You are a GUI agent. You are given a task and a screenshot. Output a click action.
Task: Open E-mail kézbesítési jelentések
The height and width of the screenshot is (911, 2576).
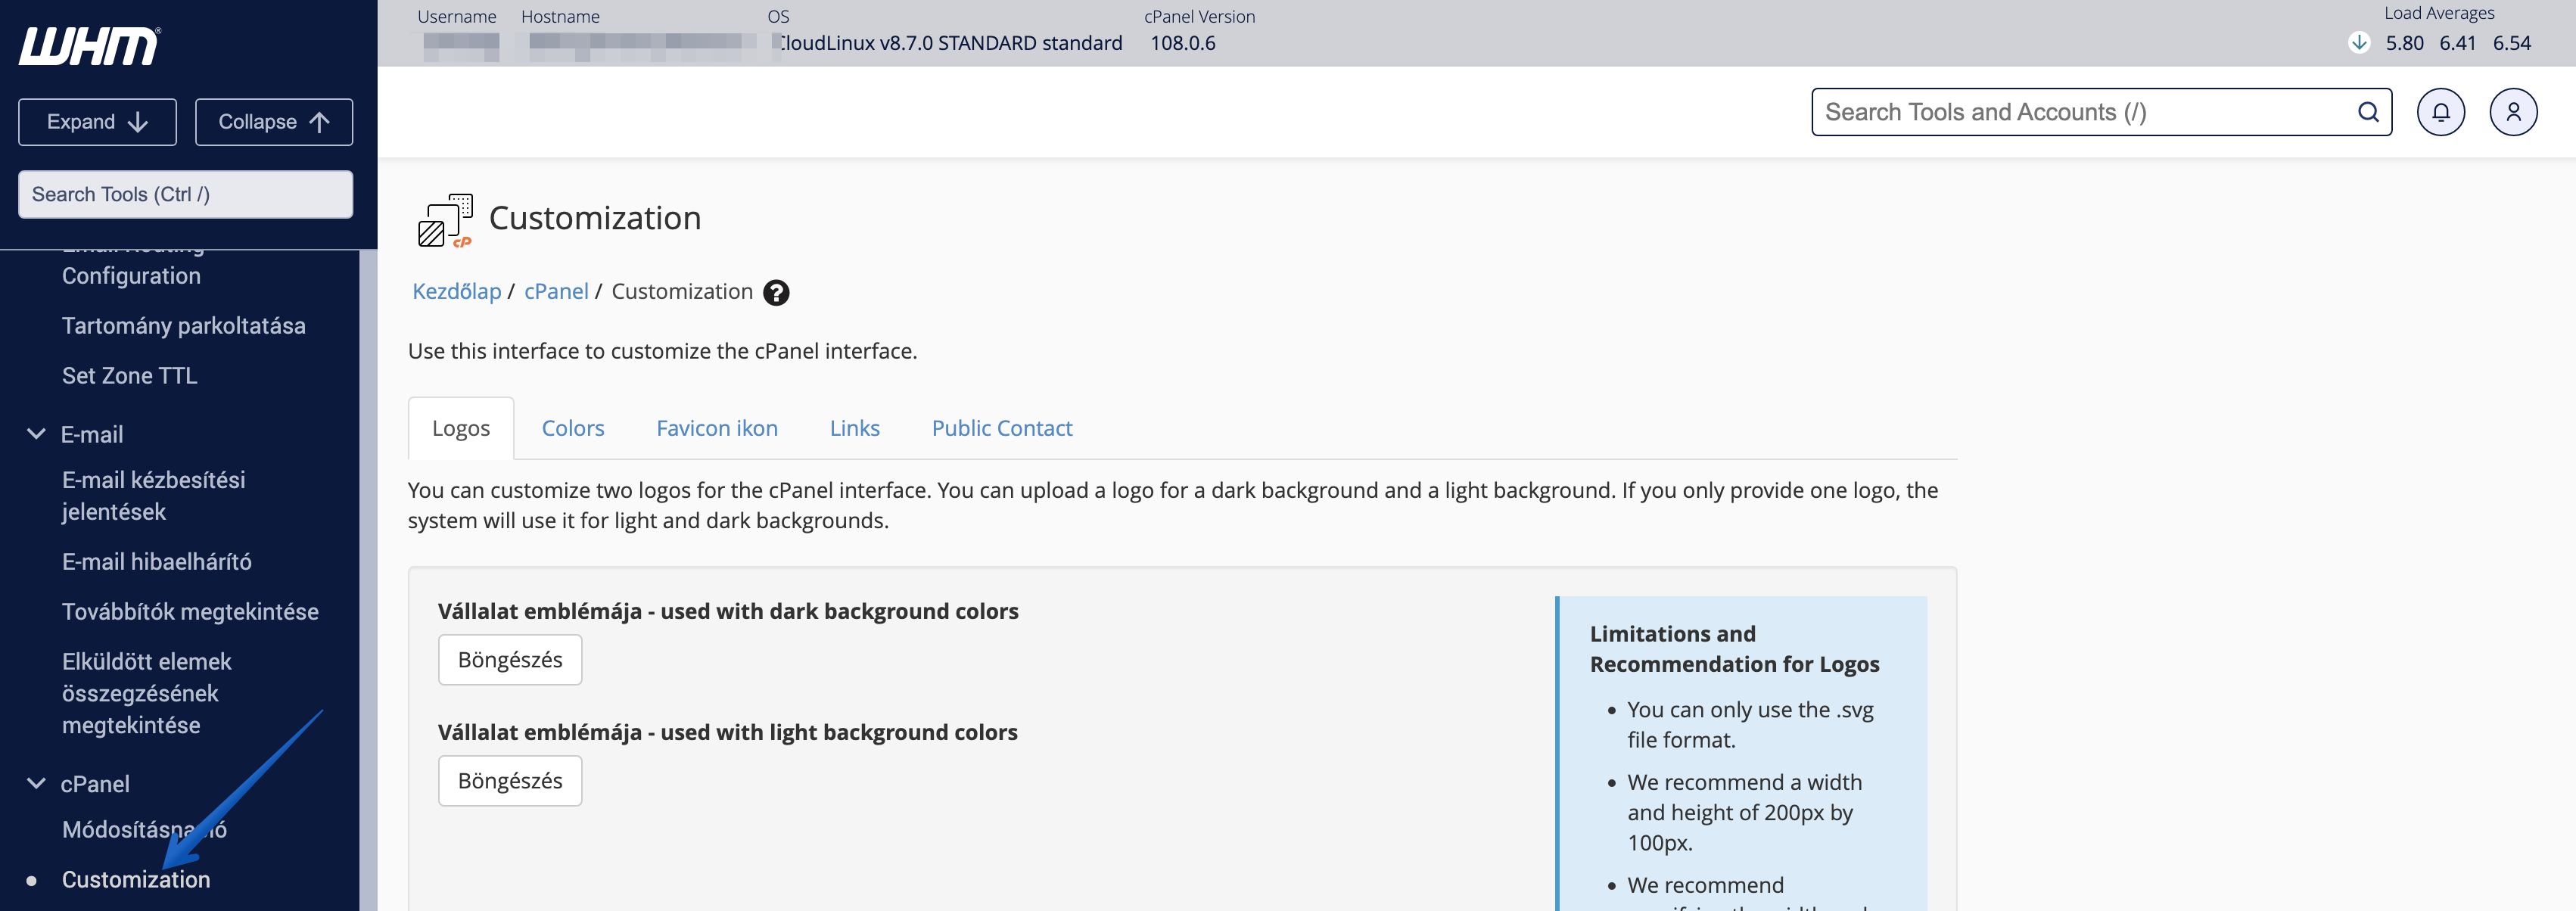[154, 496]
